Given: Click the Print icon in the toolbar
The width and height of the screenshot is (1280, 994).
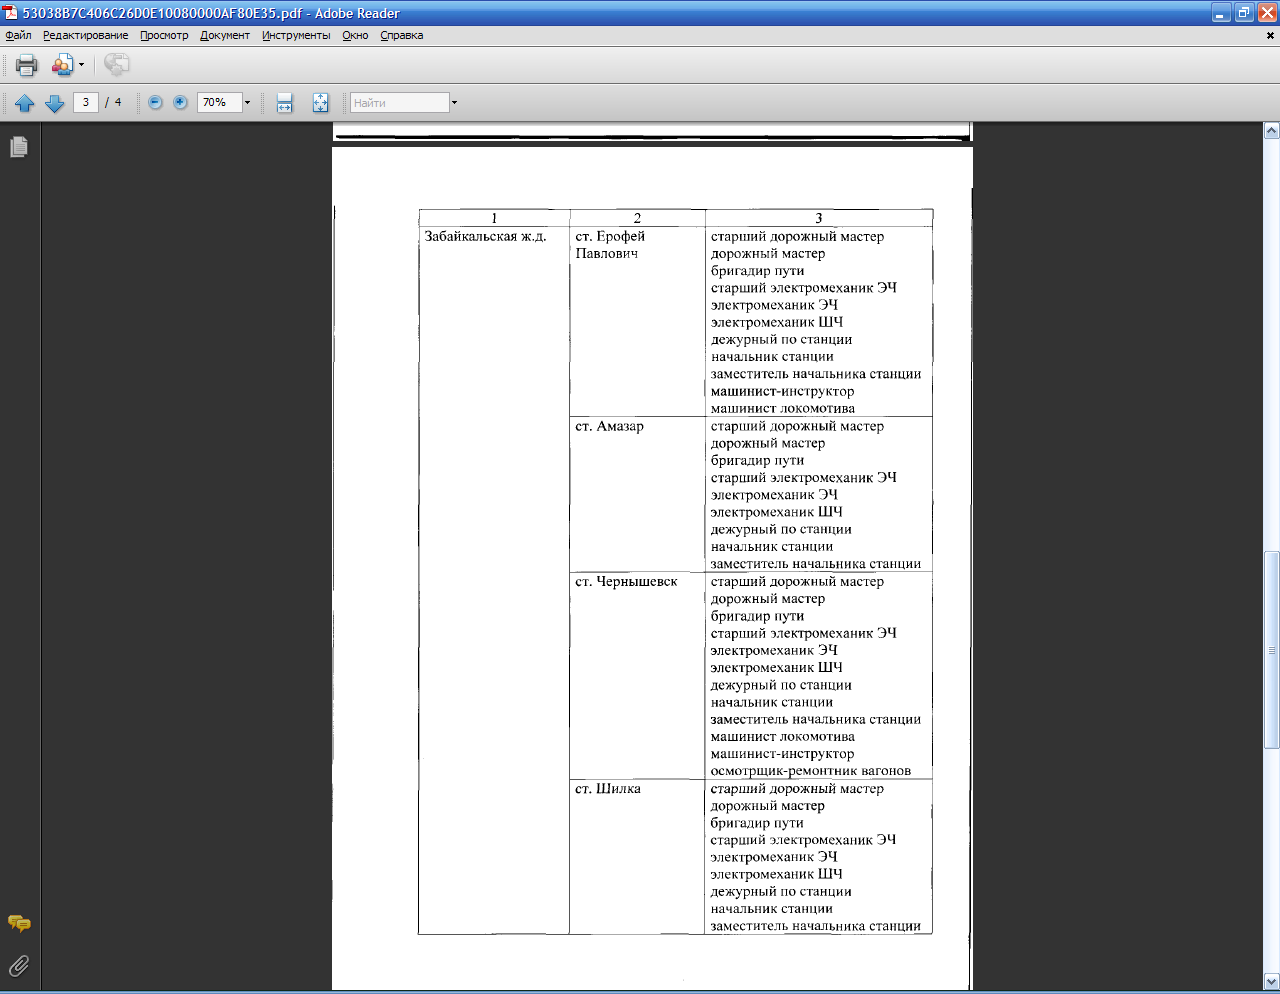Looking at the screenshot, I should click(26, 65).
